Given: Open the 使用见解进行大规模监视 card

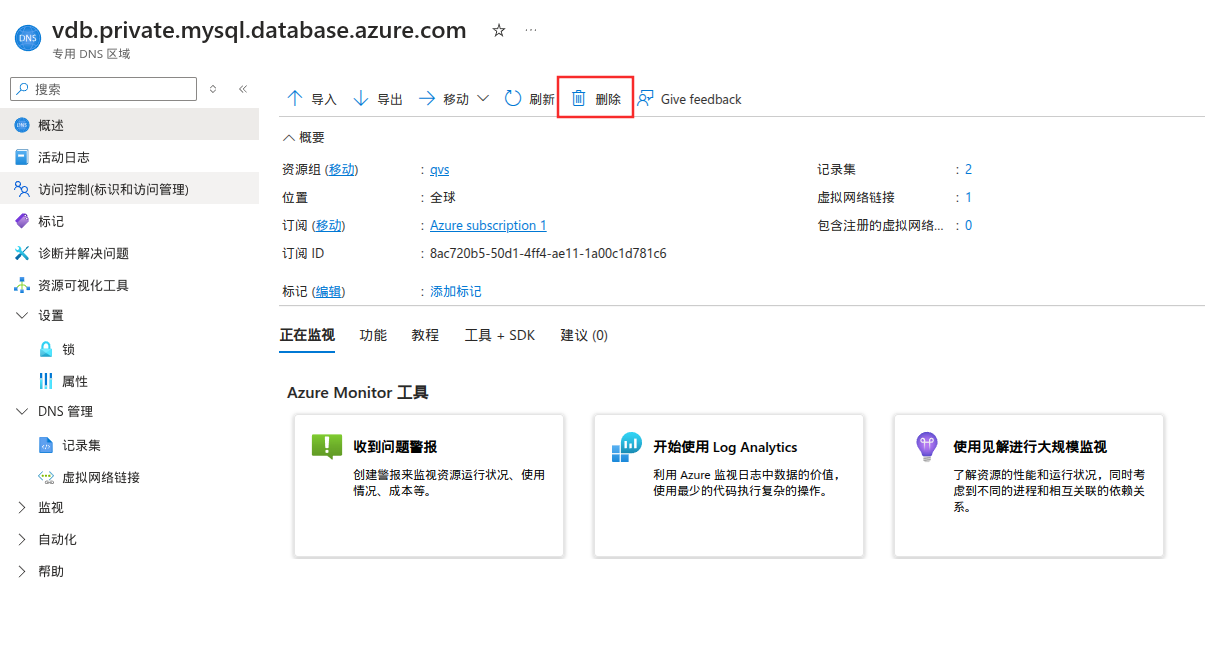Looking at the screenshot, I should coord(1029,486).
